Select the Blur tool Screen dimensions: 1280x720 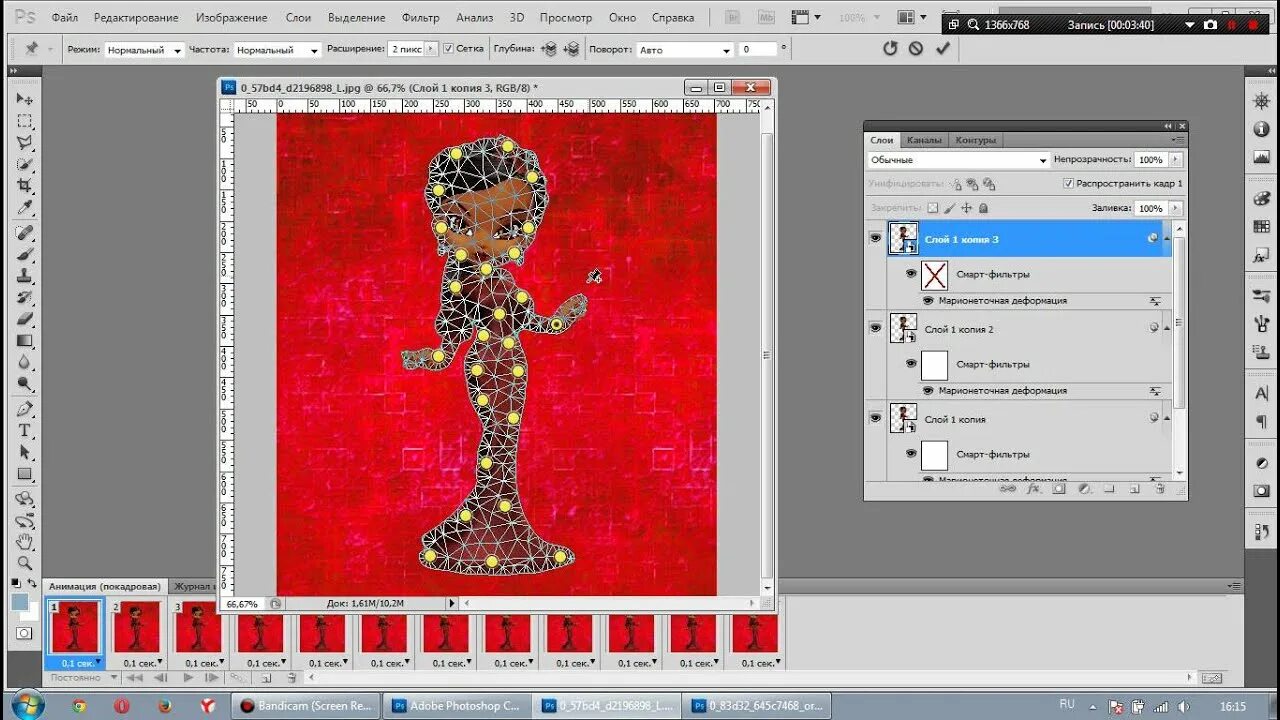point(25,362)
